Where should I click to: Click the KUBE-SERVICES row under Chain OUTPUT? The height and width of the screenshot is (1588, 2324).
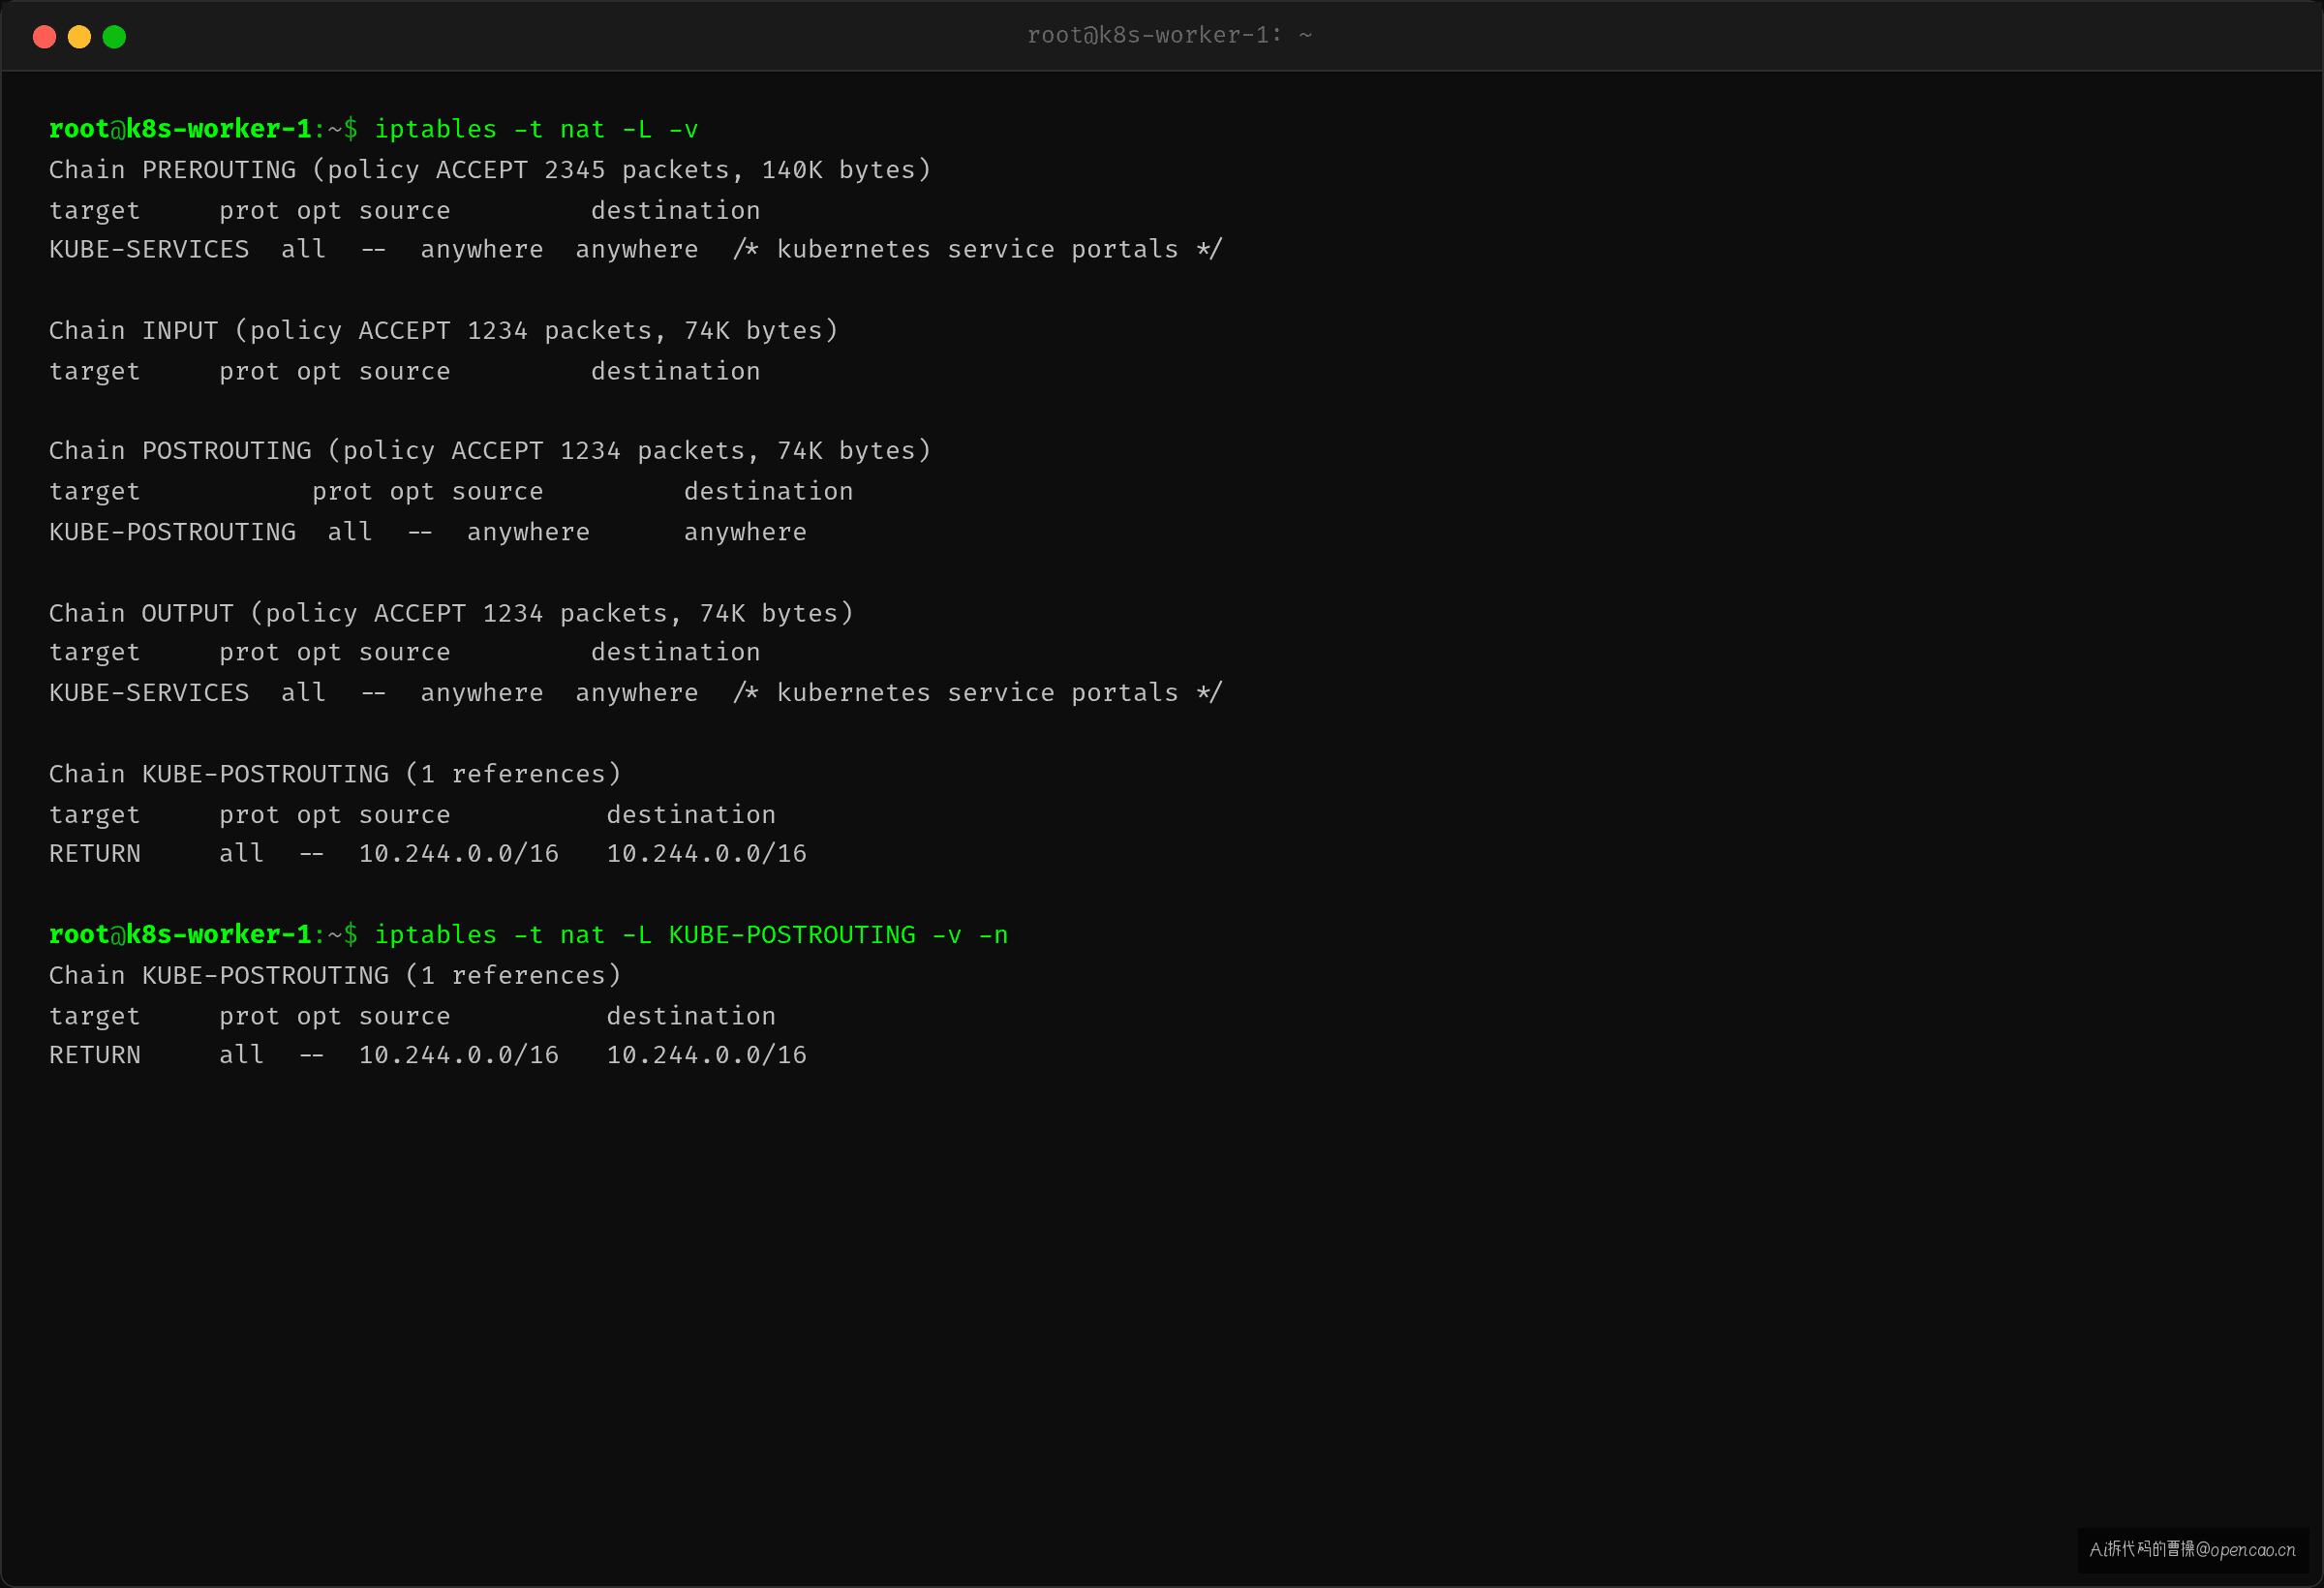(635, 693)
